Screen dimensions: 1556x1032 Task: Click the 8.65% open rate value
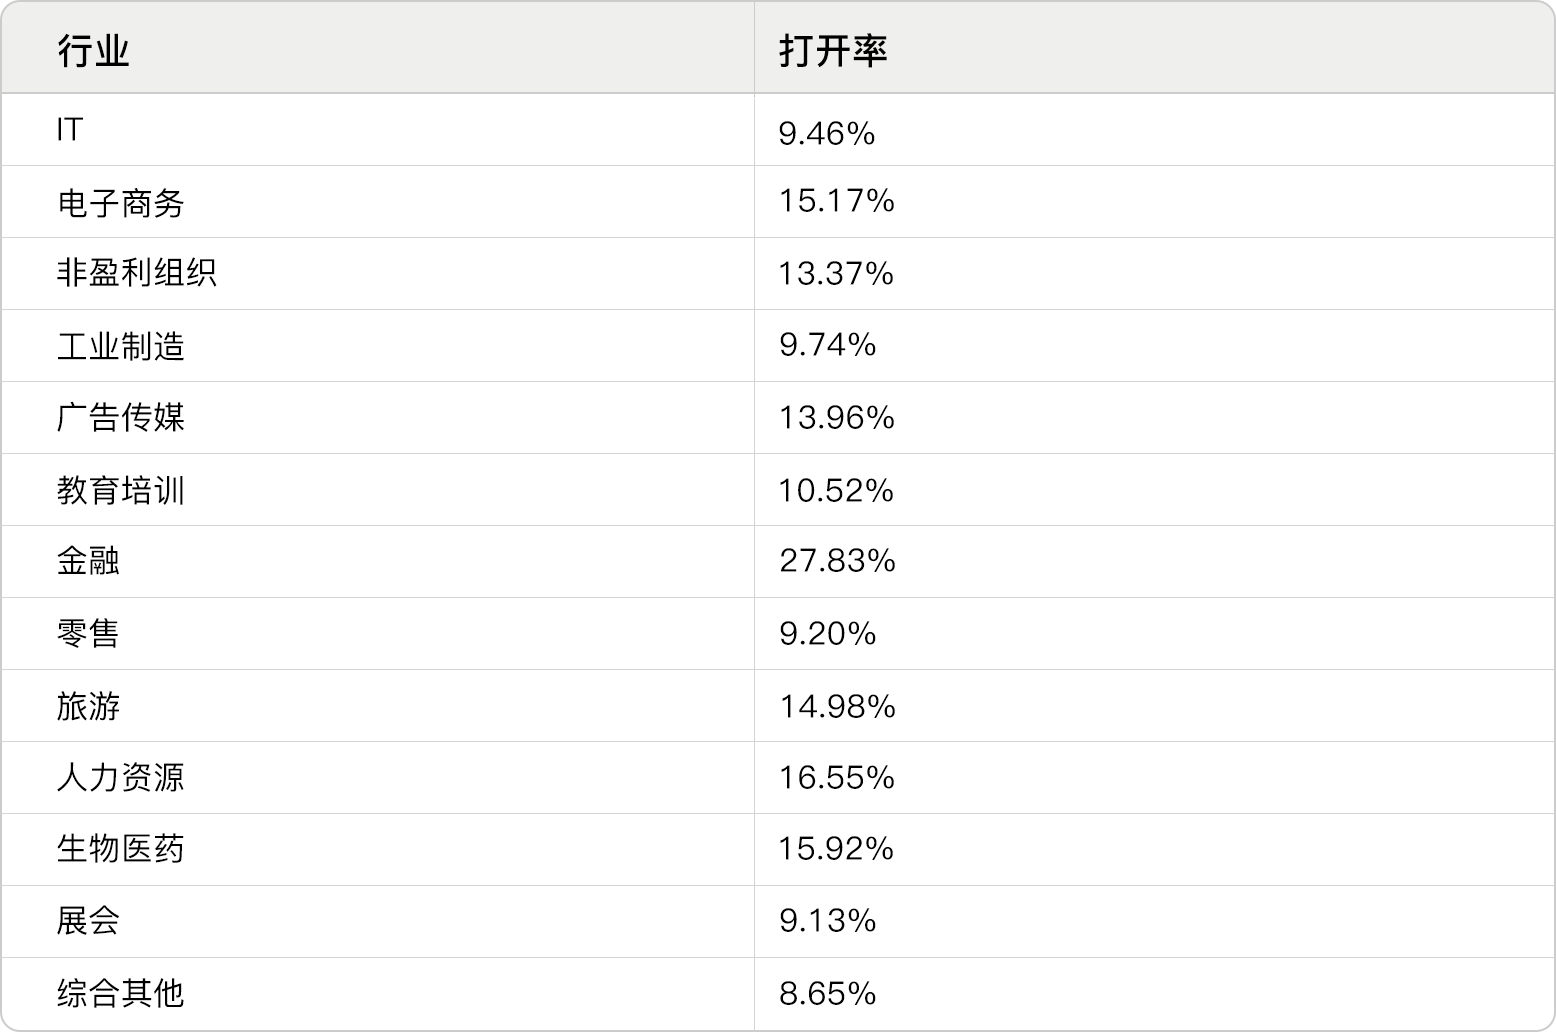coord(827,993)
